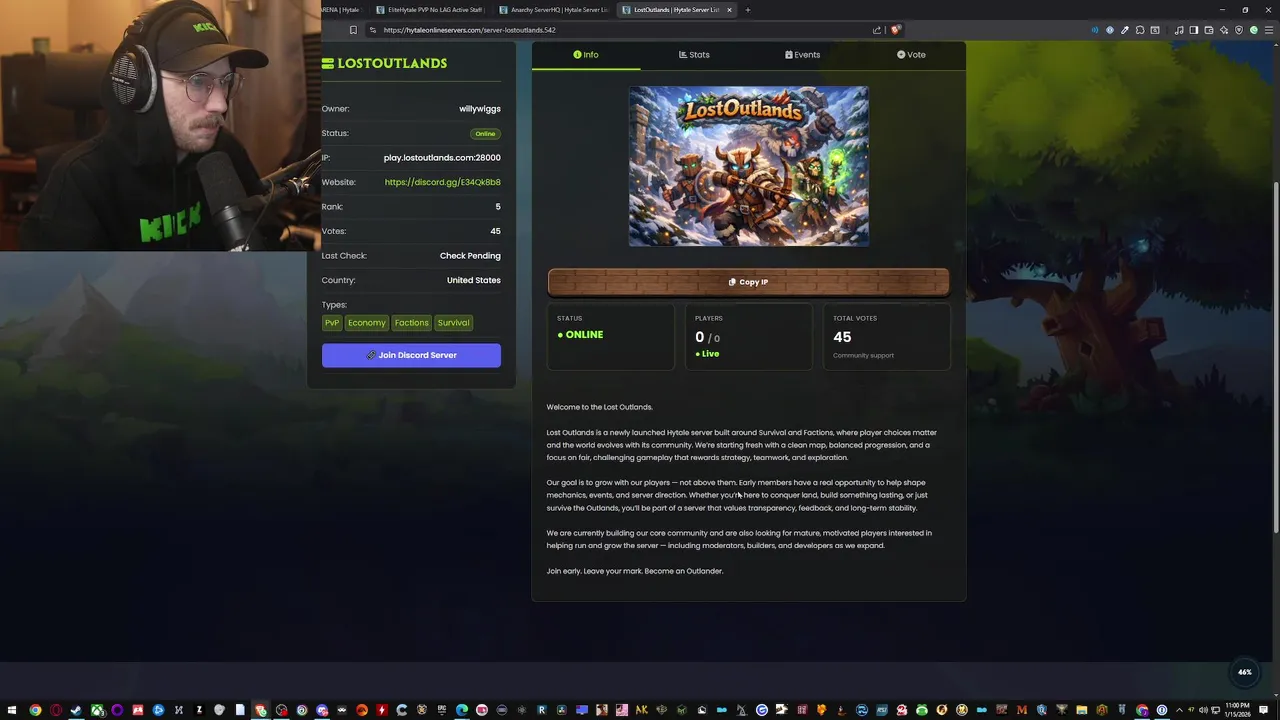Select the Factions type tag

pos(411,323)
